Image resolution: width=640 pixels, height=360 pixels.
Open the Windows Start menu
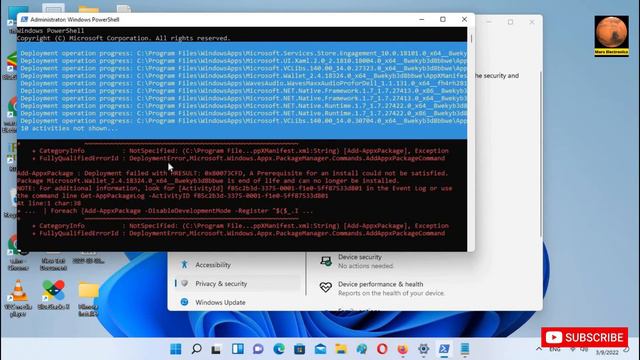click(x=176, y=349)
